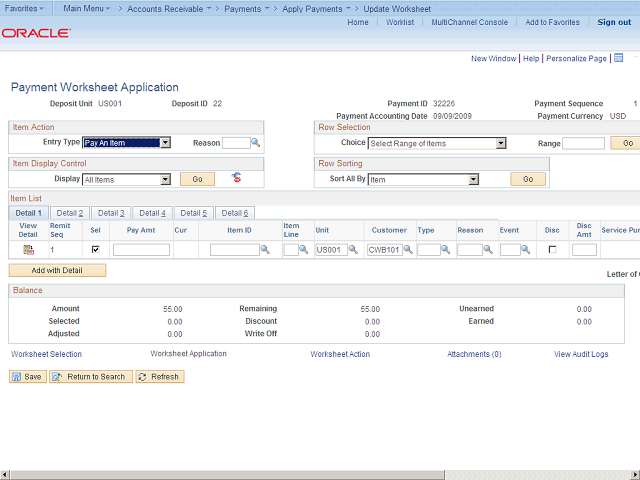
Task: Open the Sort All By dropdown
Action: click(x=423, y=180)
